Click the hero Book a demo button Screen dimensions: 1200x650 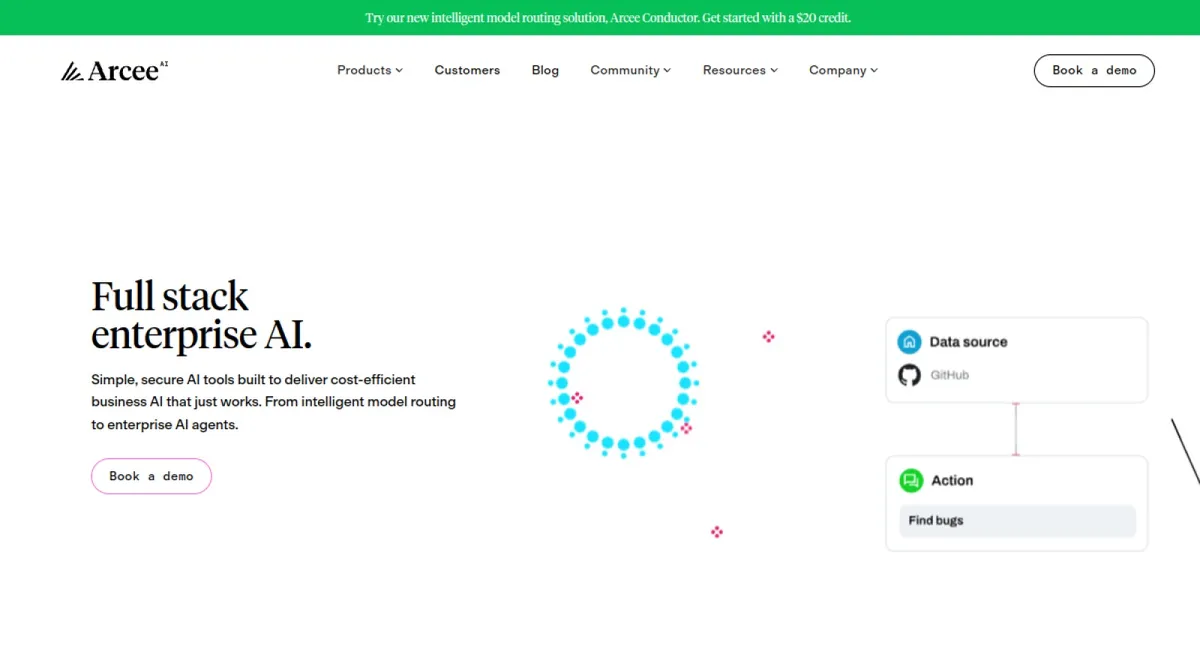(151, 476)
